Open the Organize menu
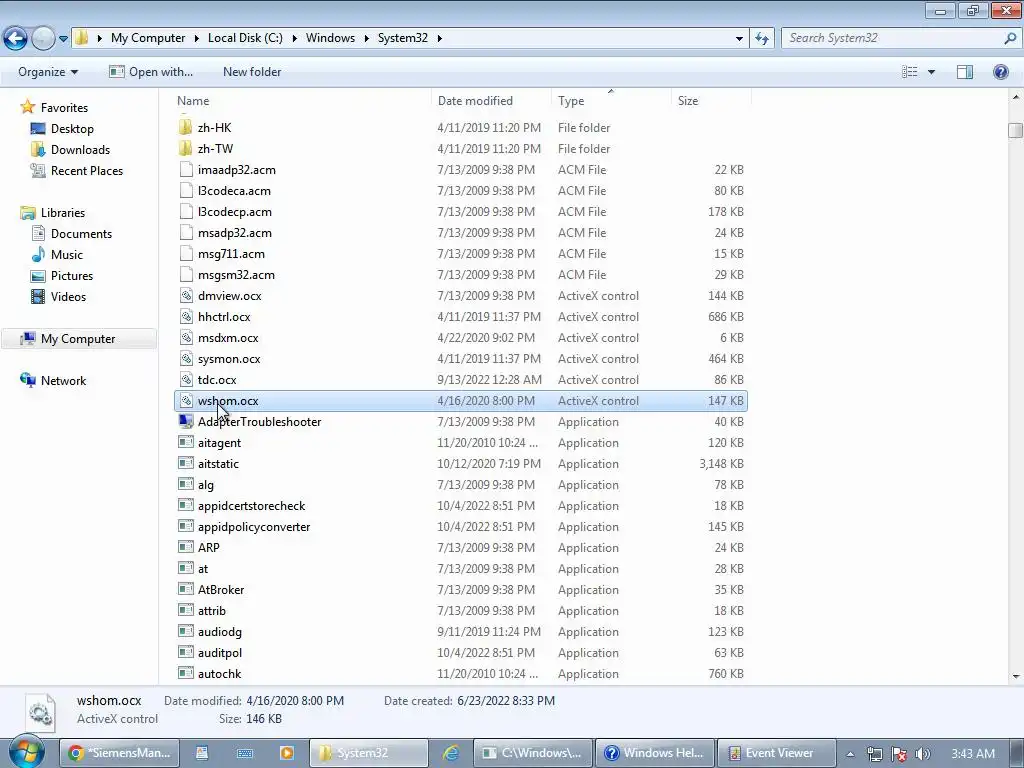1024x768 pixels. [48, 72]
